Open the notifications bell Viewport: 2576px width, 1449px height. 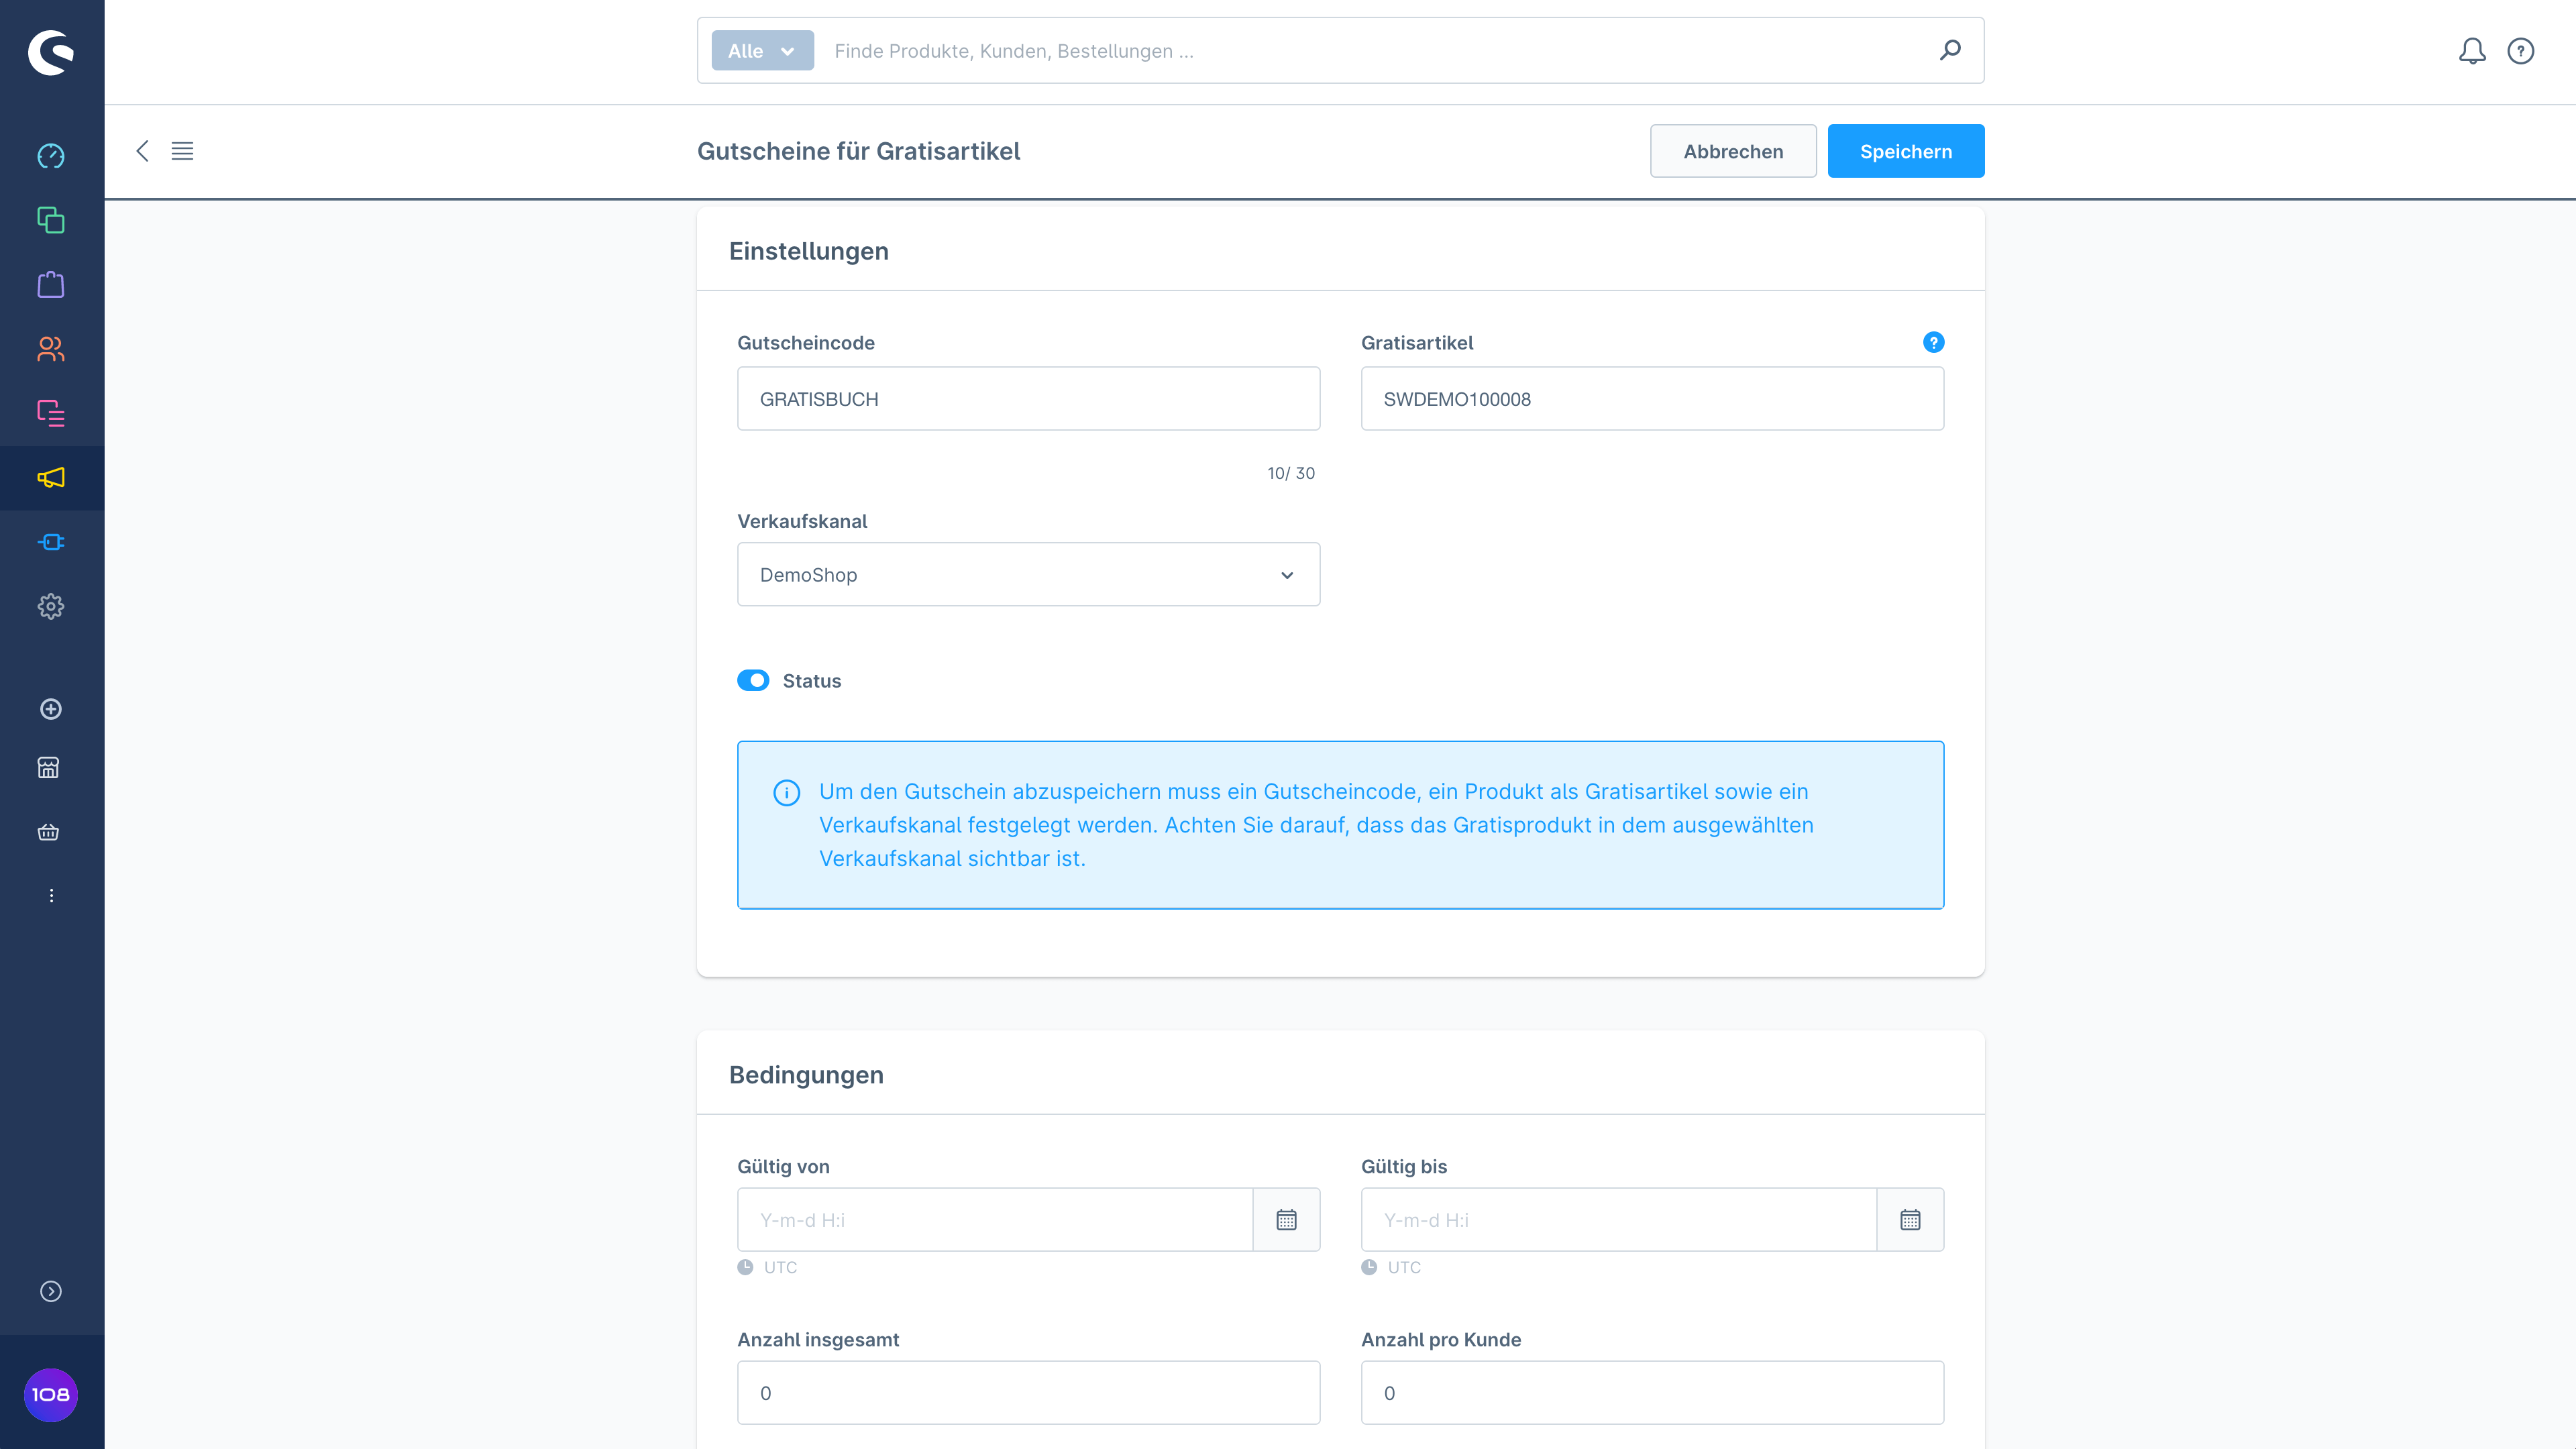(2472, 51)
